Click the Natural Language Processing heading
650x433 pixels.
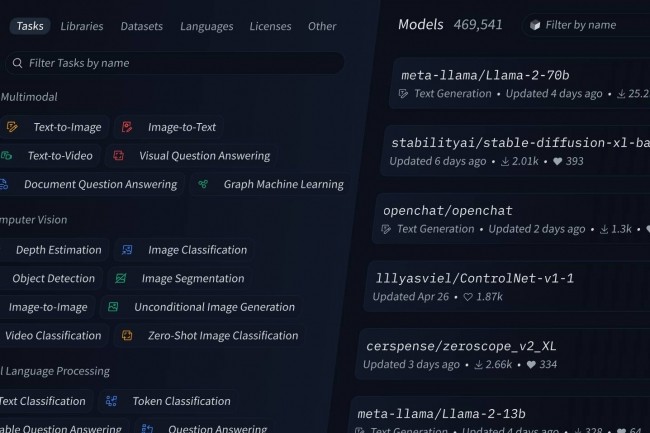[x=55, y=371]
